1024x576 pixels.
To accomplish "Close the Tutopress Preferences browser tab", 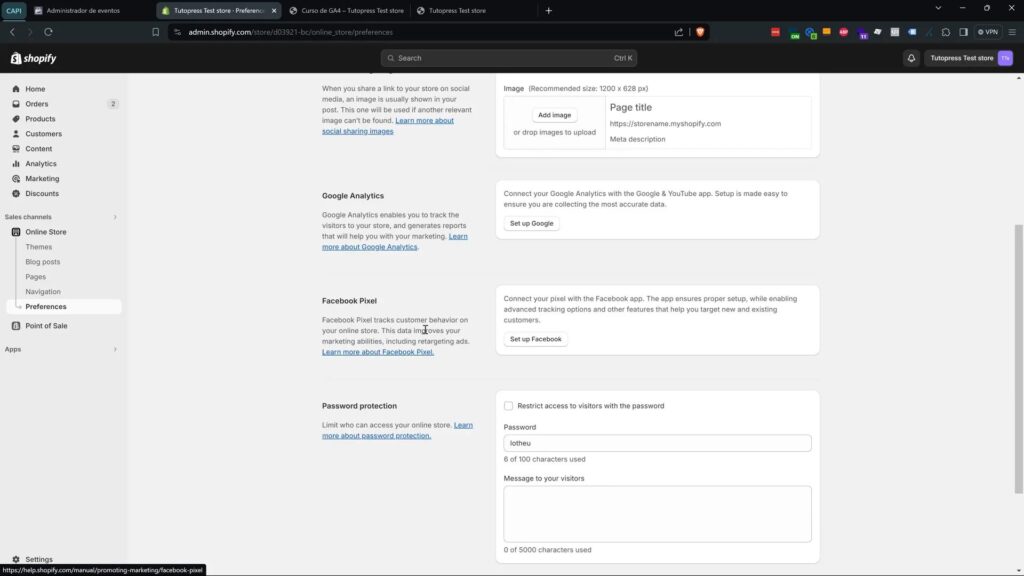I will [274, 10].
